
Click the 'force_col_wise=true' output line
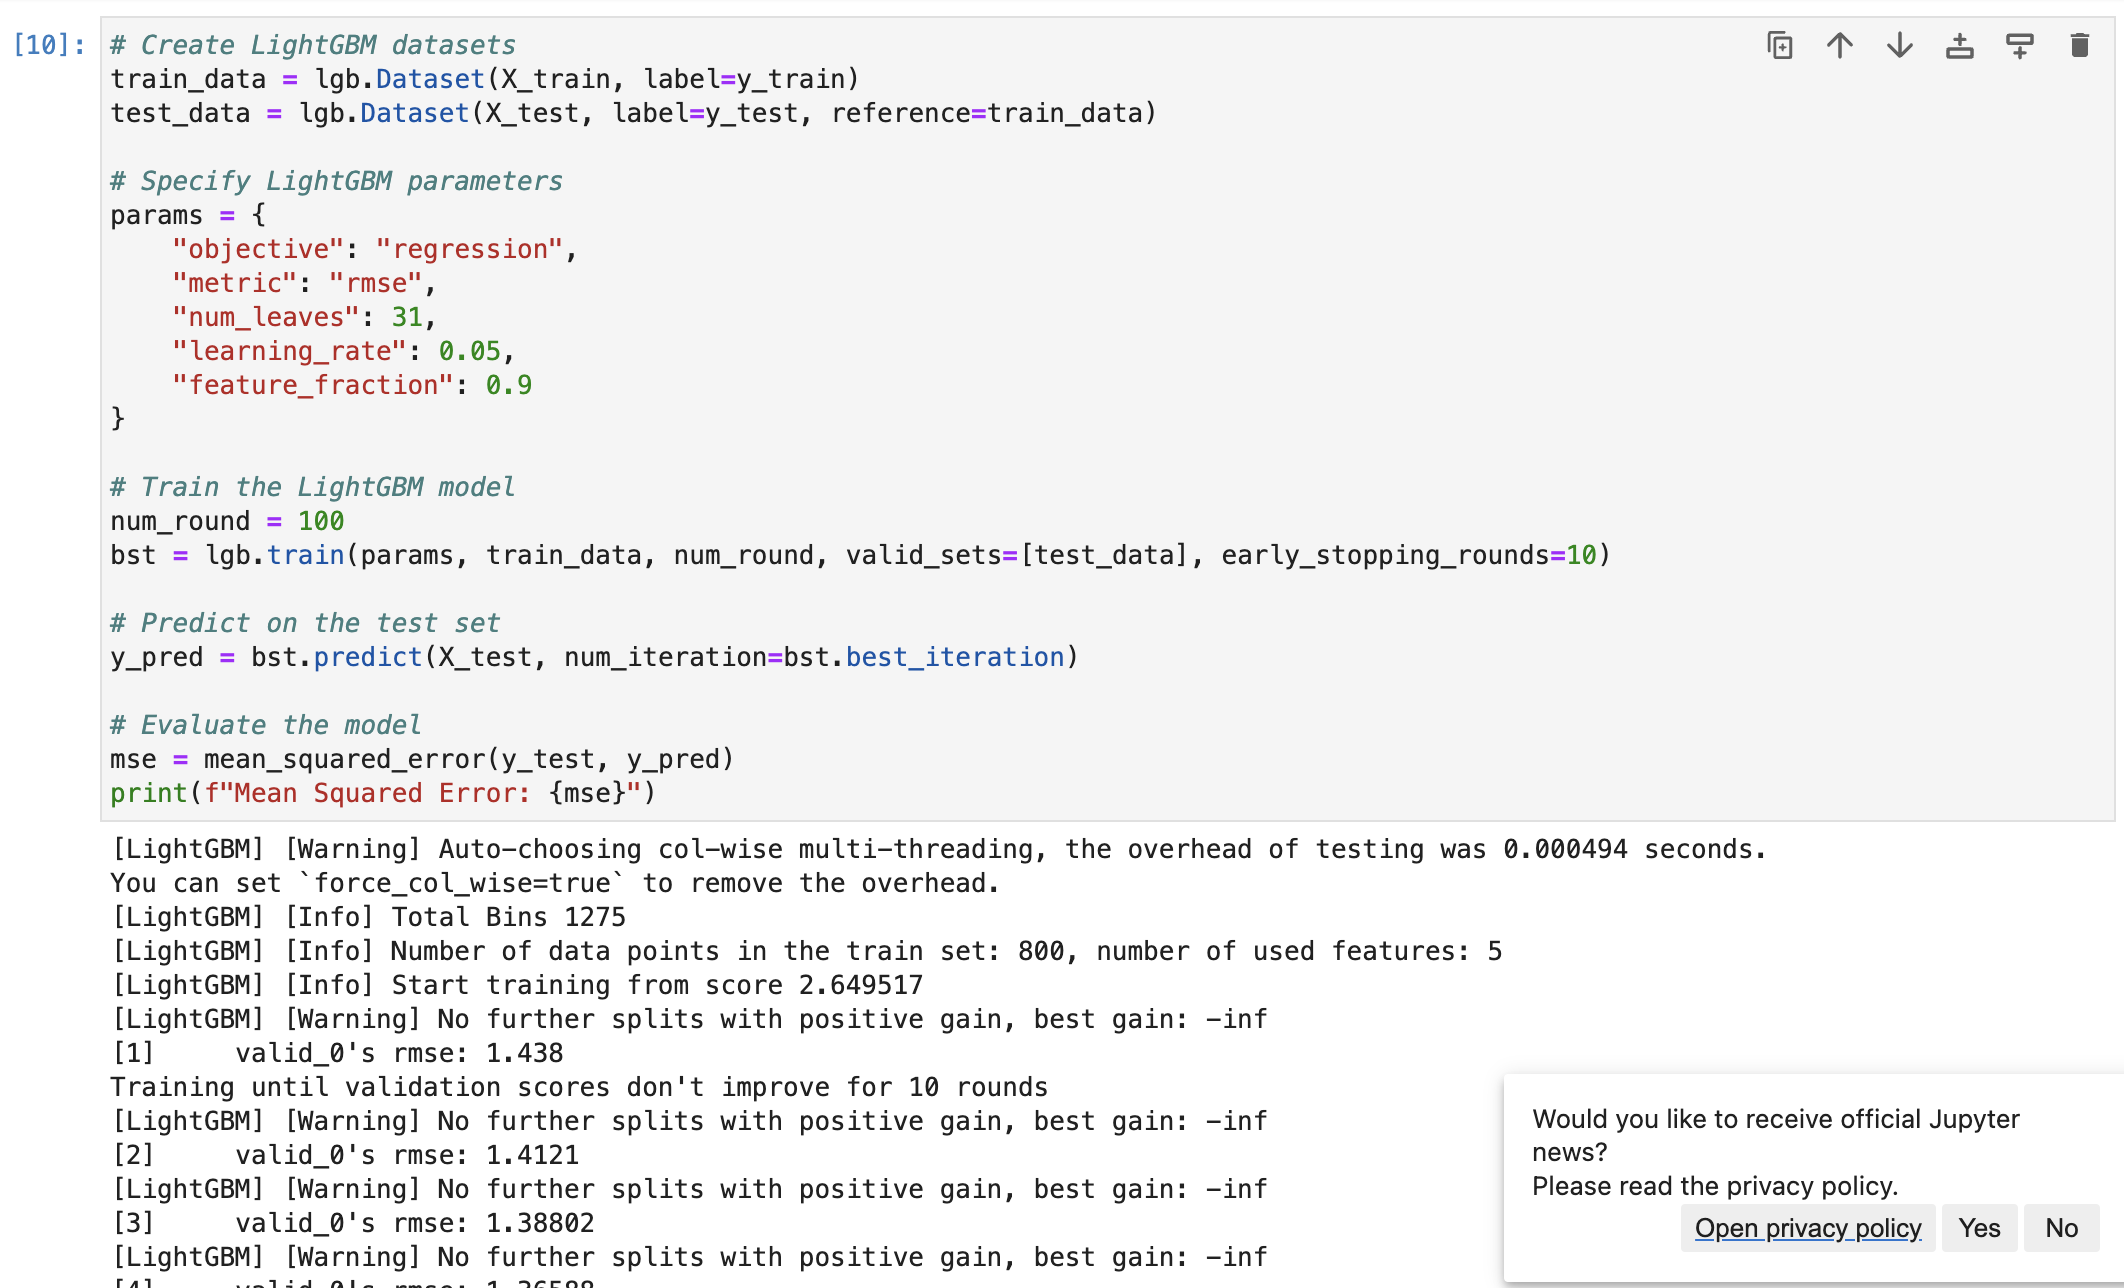(x=555, y=883)
